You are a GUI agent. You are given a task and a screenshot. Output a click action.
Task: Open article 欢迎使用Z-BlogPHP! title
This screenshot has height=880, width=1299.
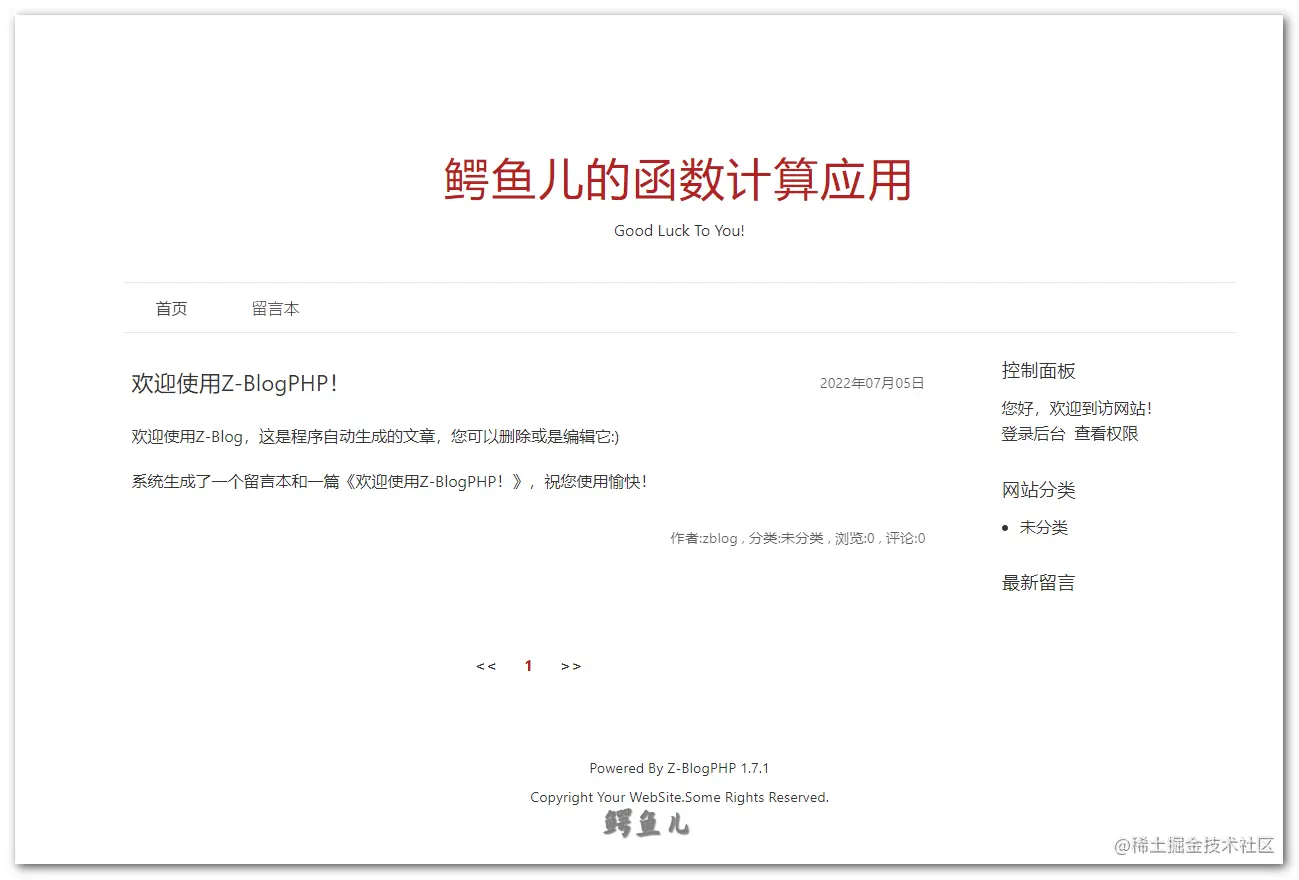[x=235, y=383]
